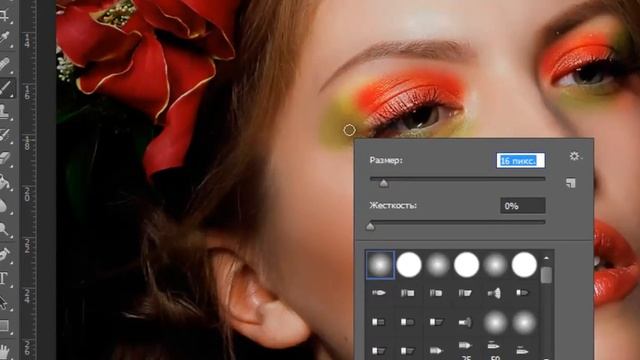The height and width of the screenshot is (360, 640).
Task: Select the Path Selection arrow tool
Action: [x=4, y=302]
